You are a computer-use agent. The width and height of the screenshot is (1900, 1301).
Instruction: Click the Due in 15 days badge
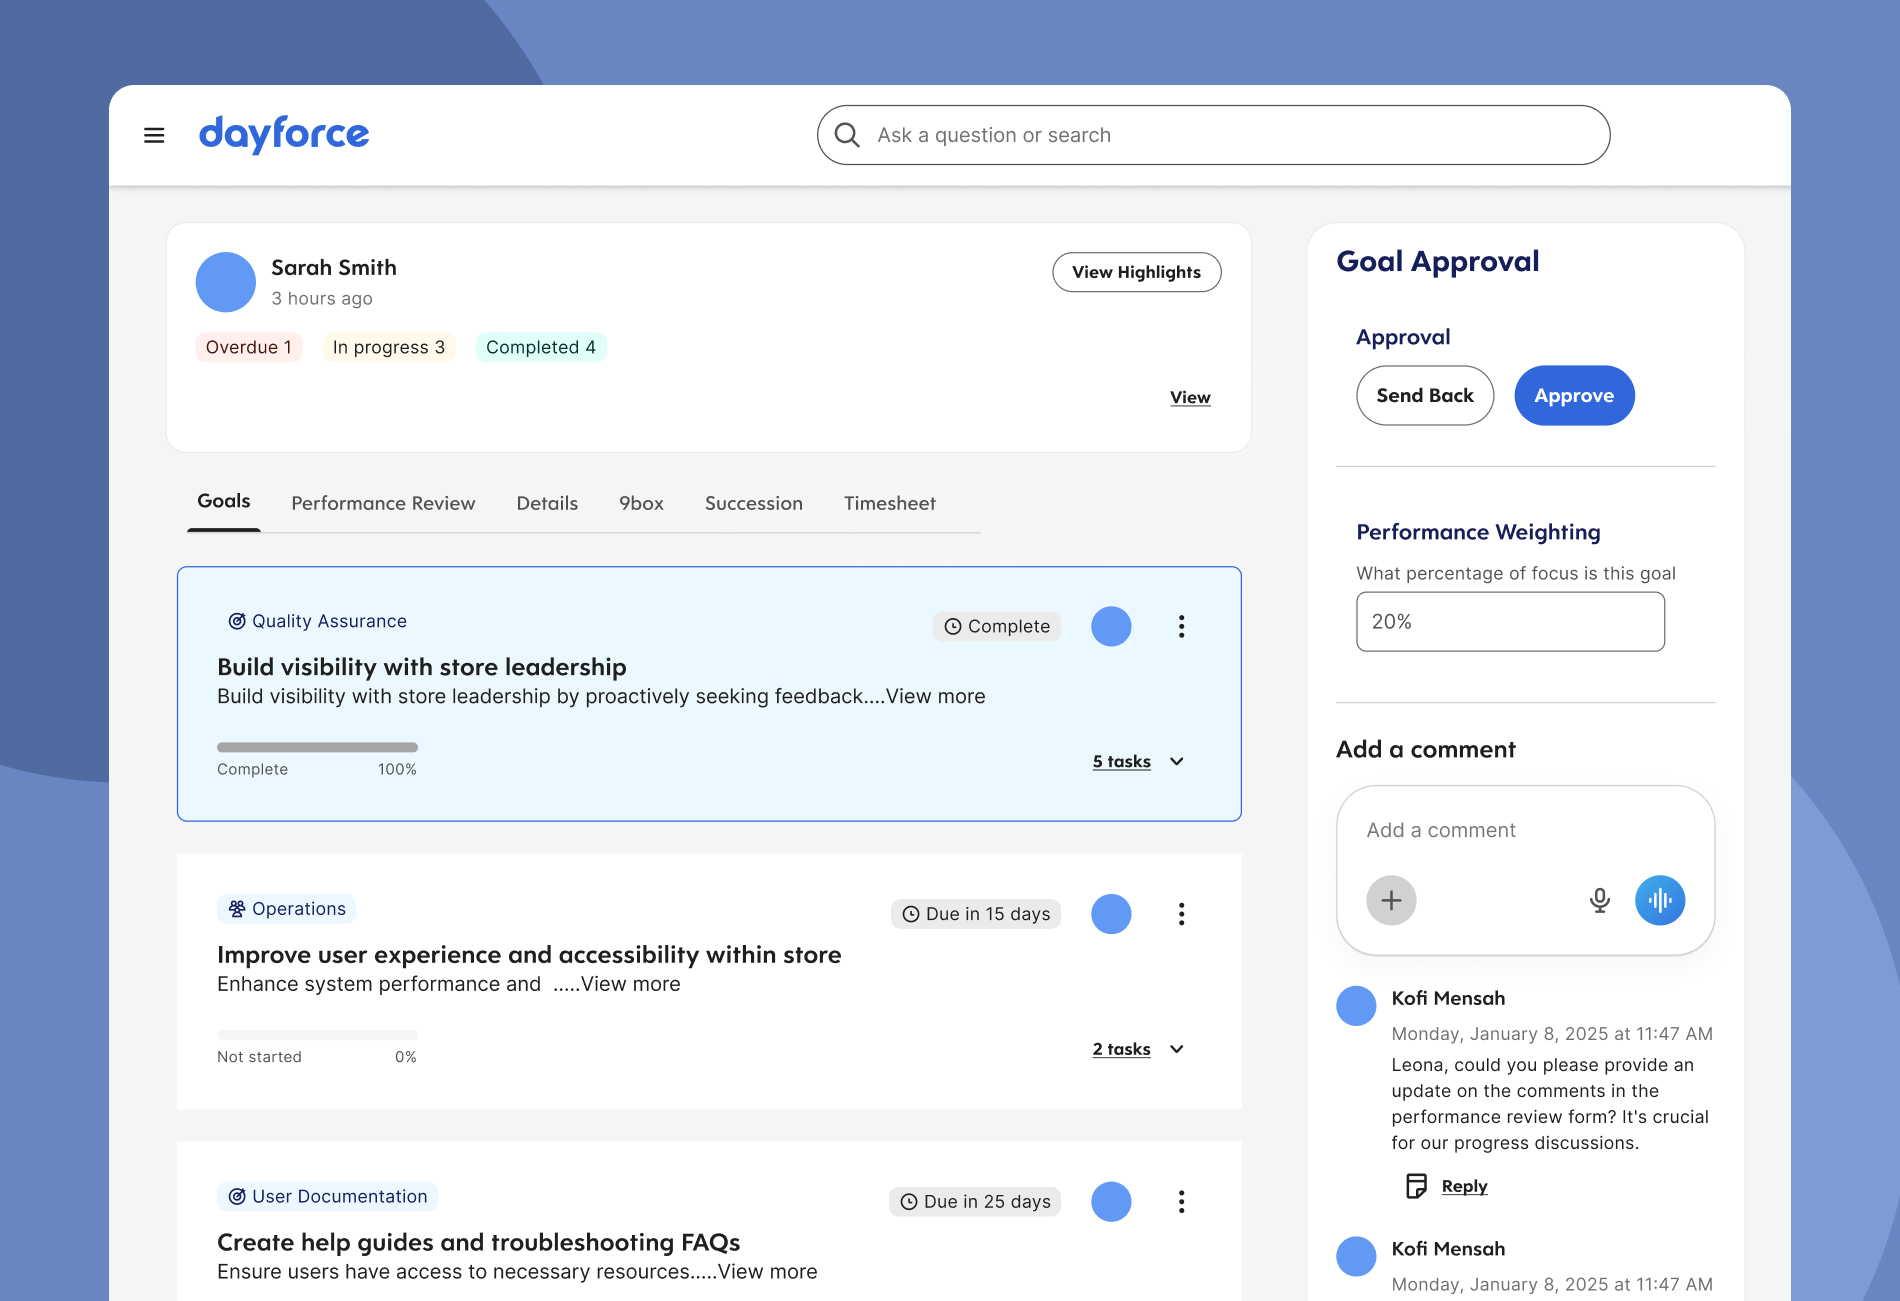[976, 914]
